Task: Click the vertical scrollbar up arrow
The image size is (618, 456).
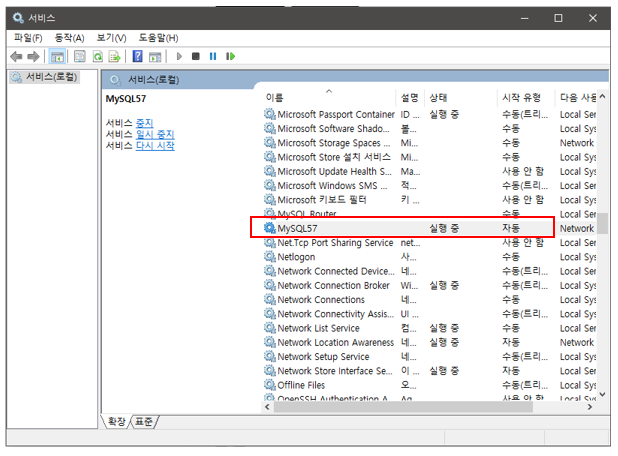Action: [x=603, y=97]
